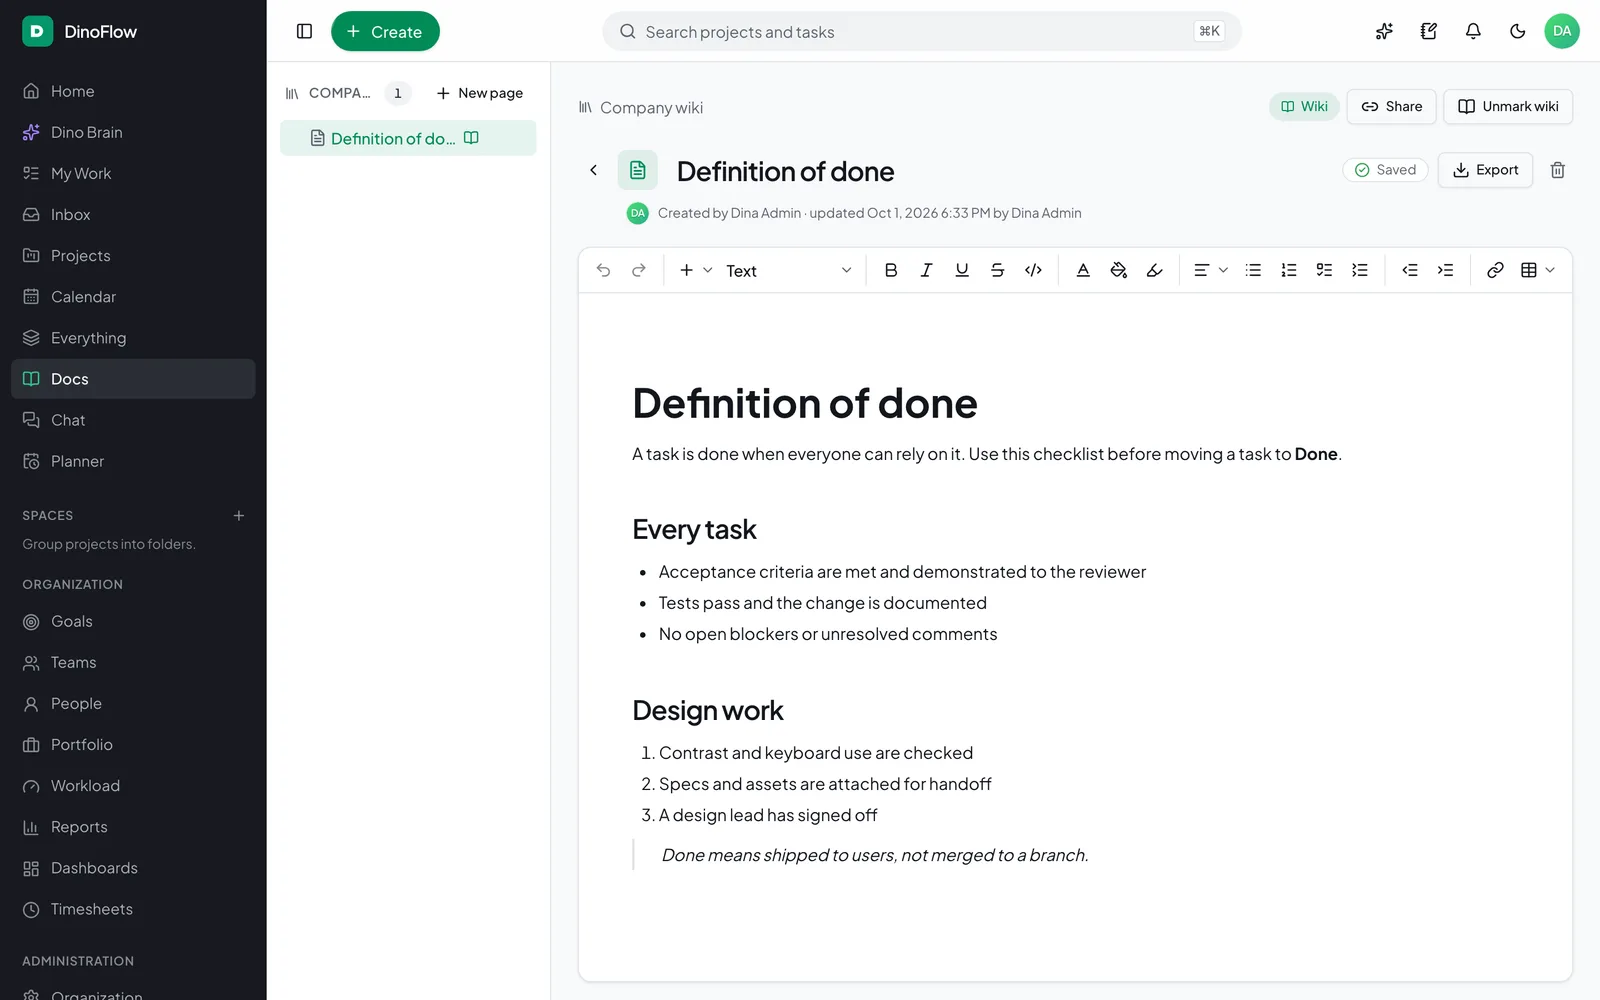Open the notifications bell

1473,31
